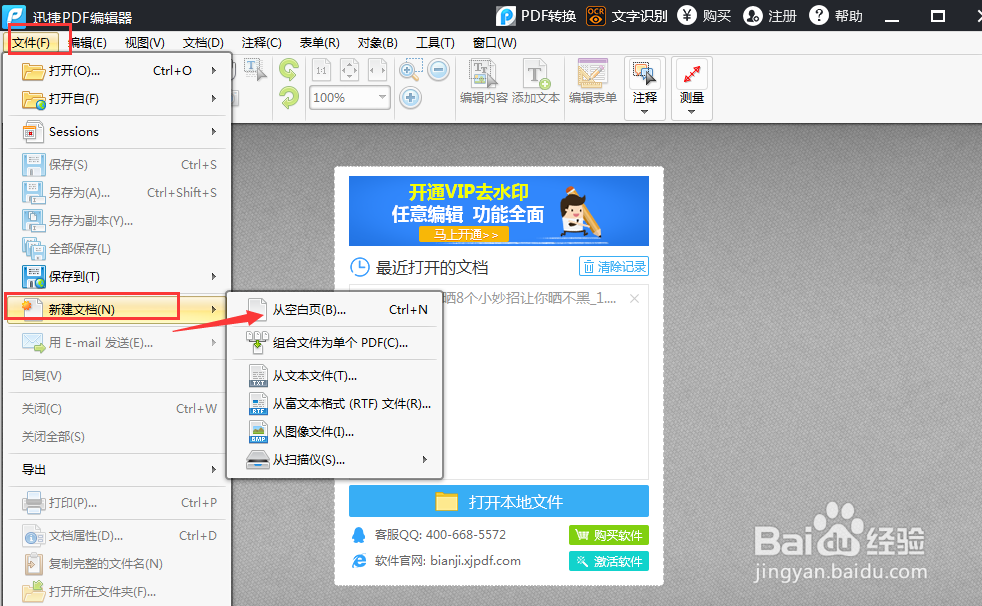
Task: Click the 保存到(T) icon
Action: coord(33,277)
